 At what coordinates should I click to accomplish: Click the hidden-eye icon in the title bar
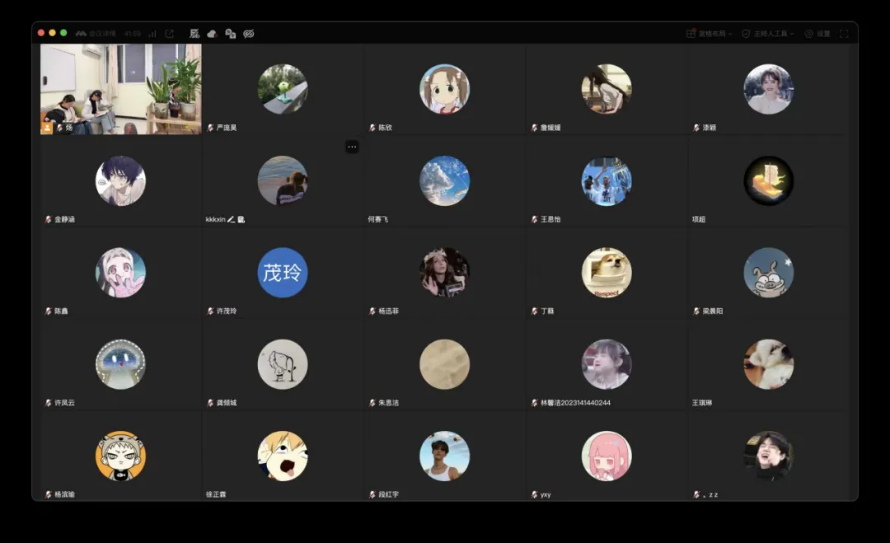click(x=249, y=33)
